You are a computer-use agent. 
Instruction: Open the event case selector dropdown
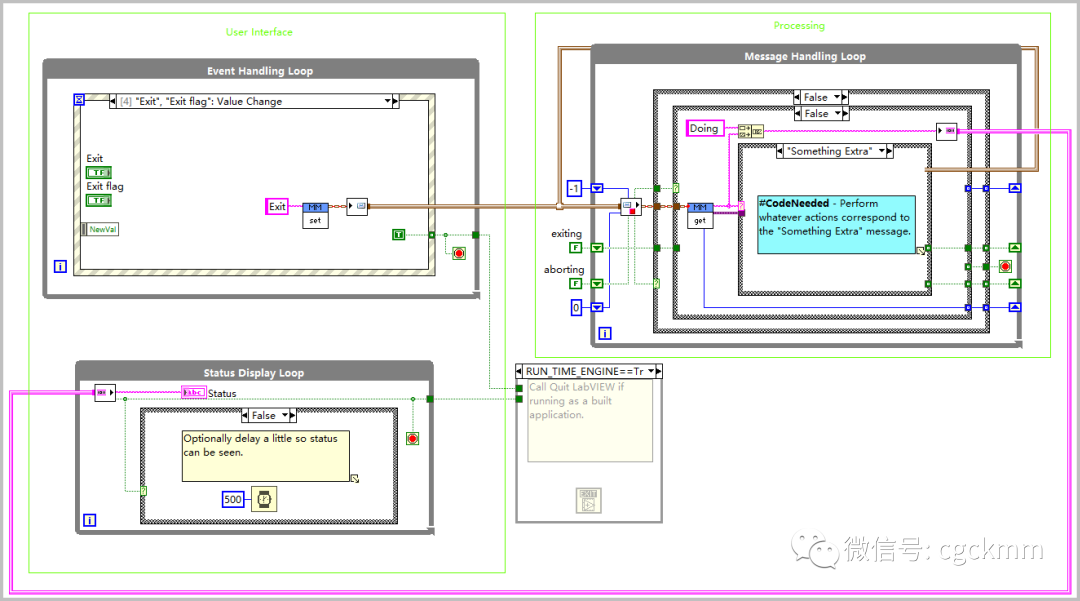(x=388, y=101)
